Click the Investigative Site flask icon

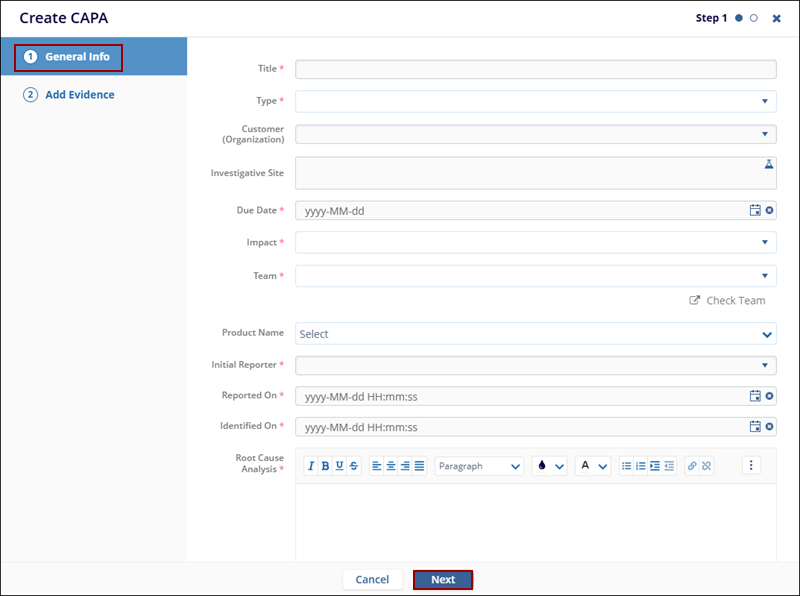(x=769, y=164)
